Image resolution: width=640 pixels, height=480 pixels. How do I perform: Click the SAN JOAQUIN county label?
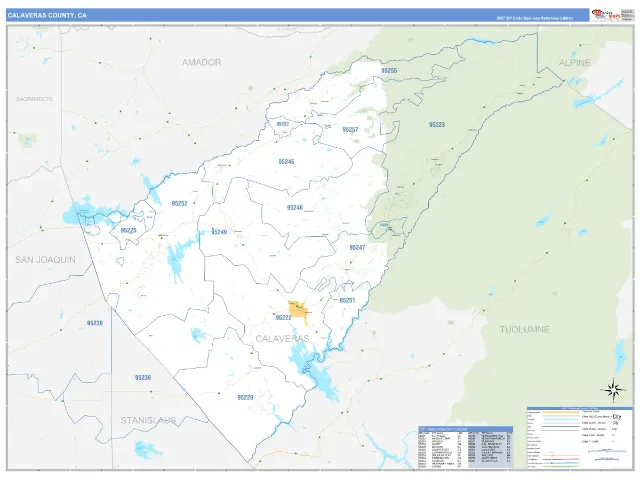tap(45, 260)
